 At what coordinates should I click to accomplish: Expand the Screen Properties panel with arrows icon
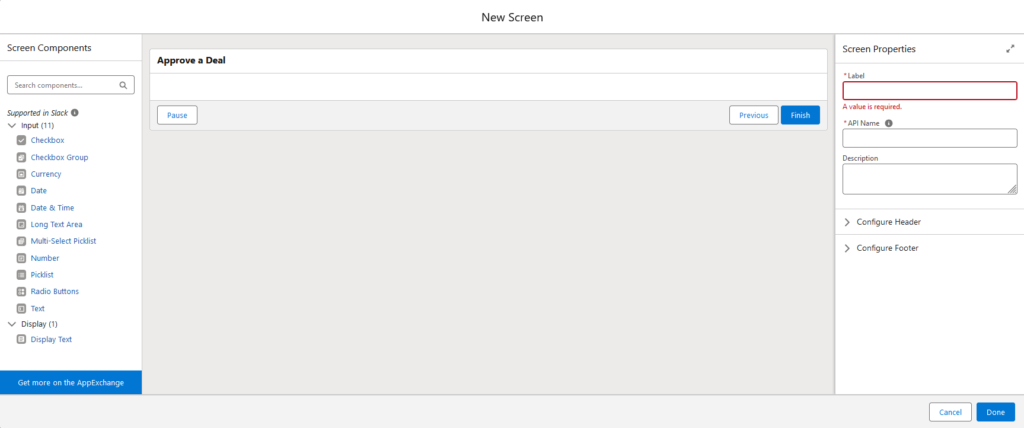click(x=1009, y=49)
